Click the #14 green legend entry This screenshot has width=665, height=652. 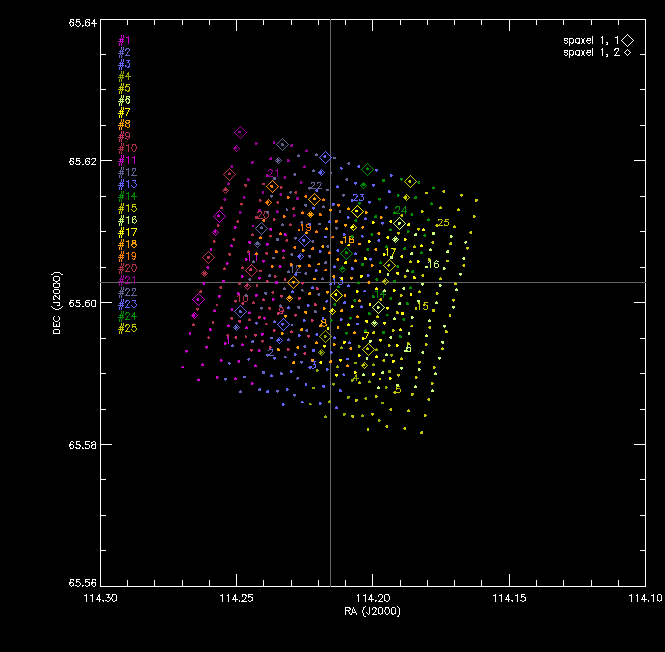(128, 196)
